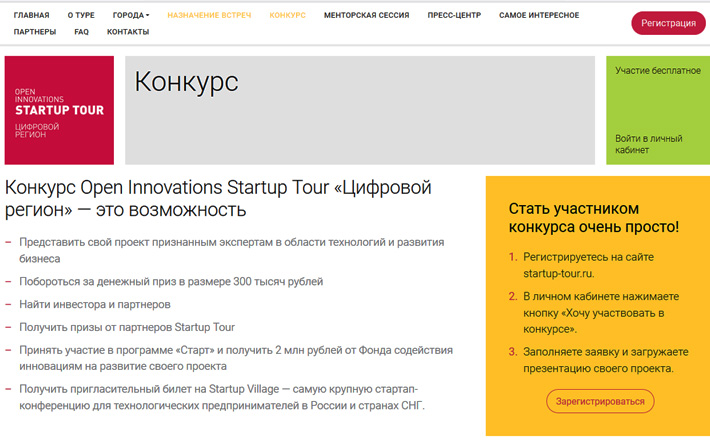Click the Участие бесплатное text in green block
Image resolution: width=710 pixels, height=440 pixels.
click(x=658, y=71)
